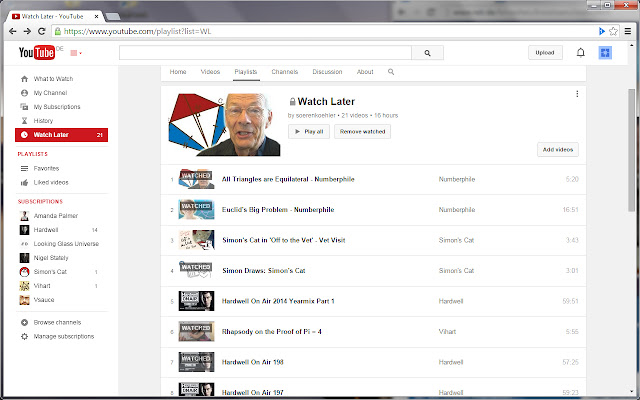Open the Vsauce subscription
The image size is (640, 400).
pos(45,299)
